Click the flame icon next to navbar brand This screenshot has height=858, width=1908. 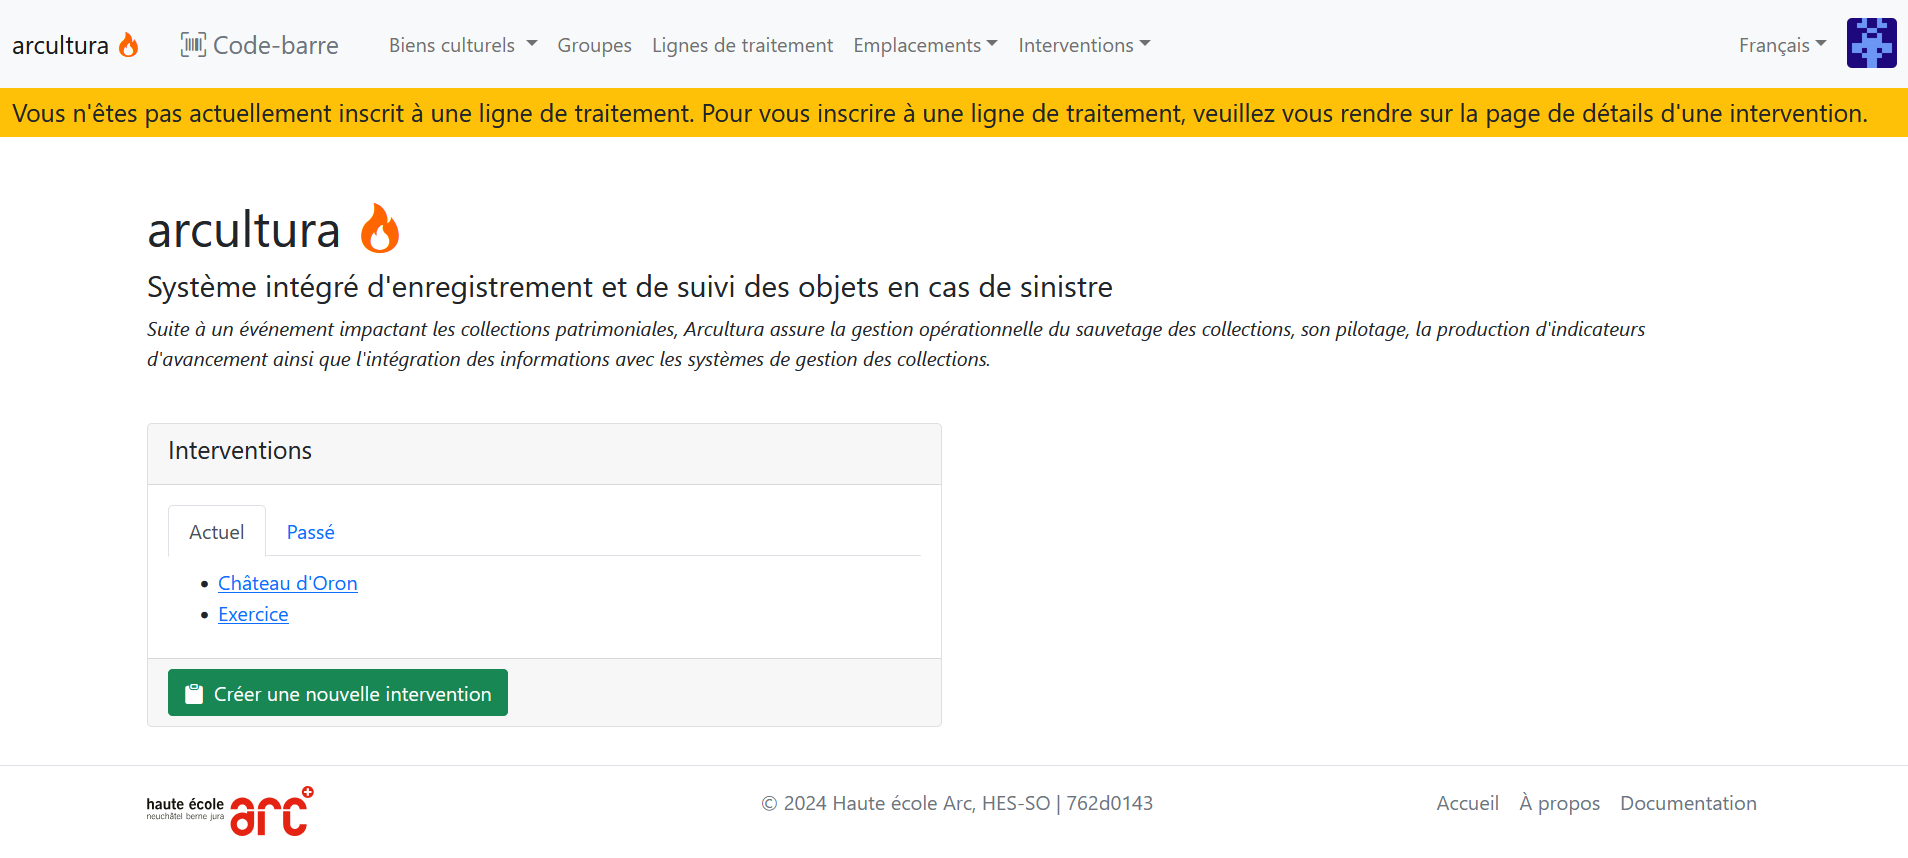click(128, 45)
